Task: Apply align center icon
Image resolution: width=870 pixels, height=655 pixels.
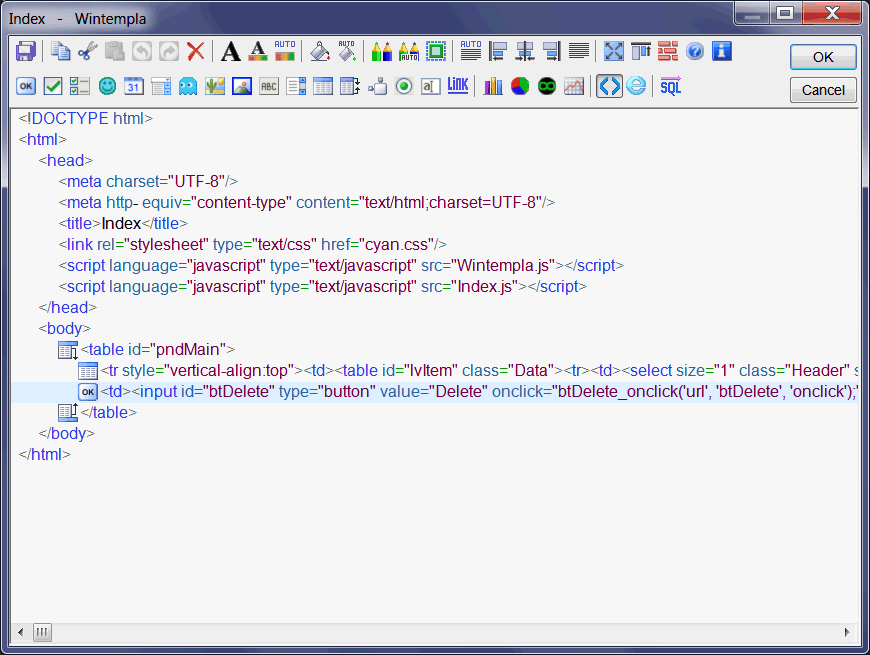Action: coord(525,52)
